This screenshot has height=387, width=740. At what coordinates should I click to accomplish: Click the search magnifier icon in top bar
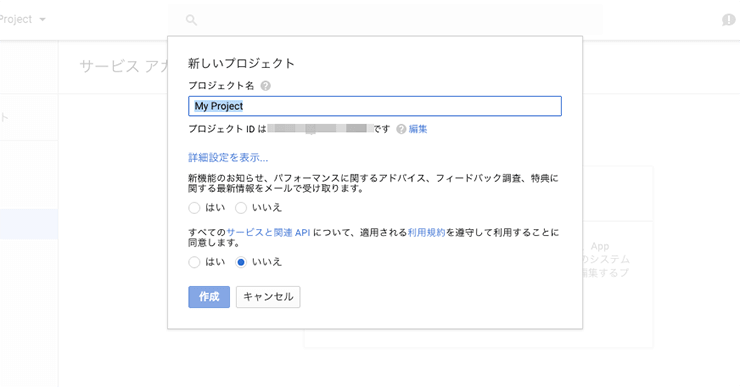coord(191,20)
